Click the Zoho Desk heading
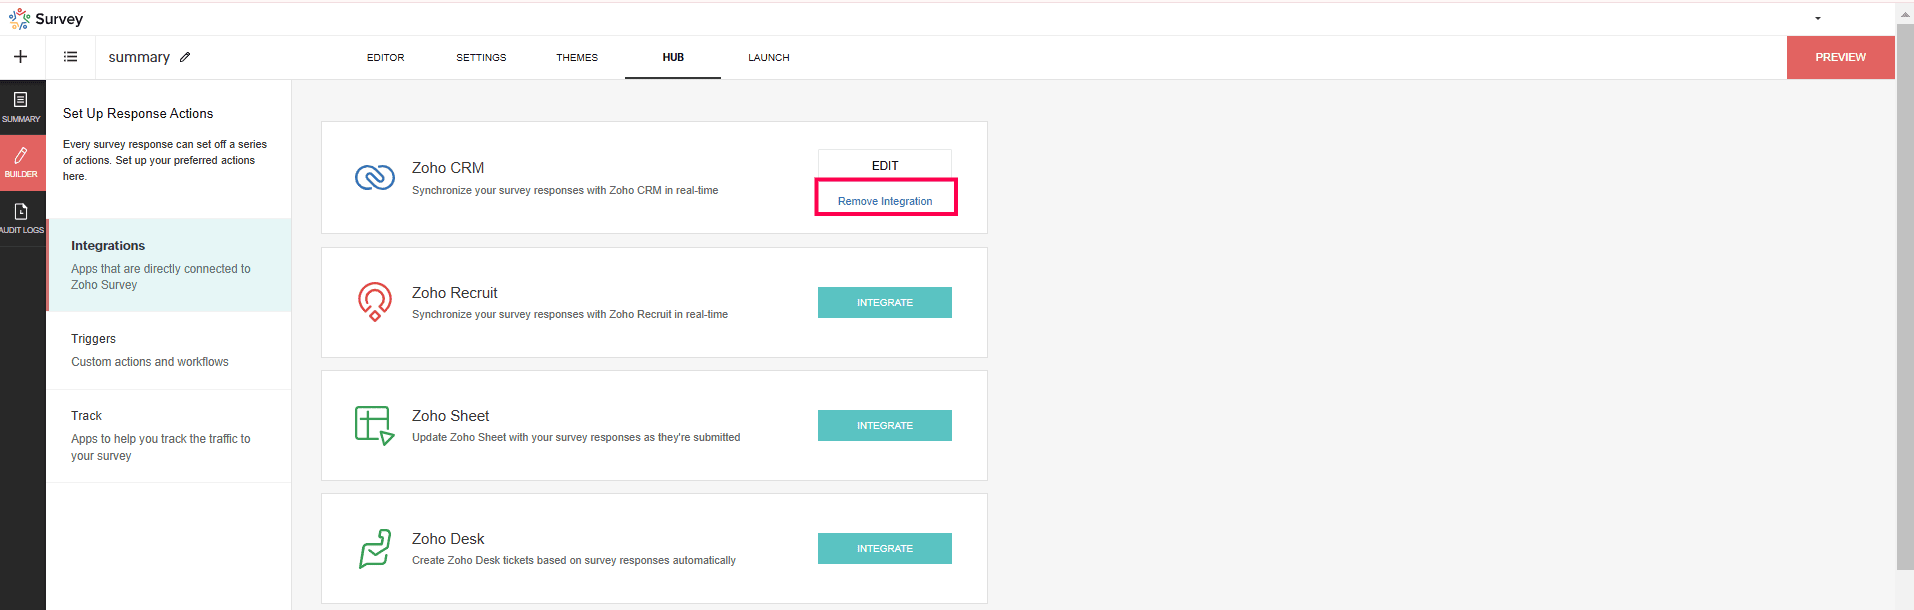Viewport: 1914px width, 610px height. click(x=448, y=539)
